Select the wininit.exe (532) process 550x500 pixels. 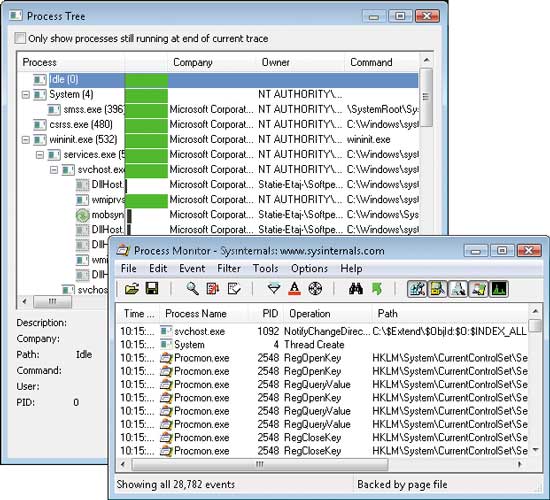218,140
